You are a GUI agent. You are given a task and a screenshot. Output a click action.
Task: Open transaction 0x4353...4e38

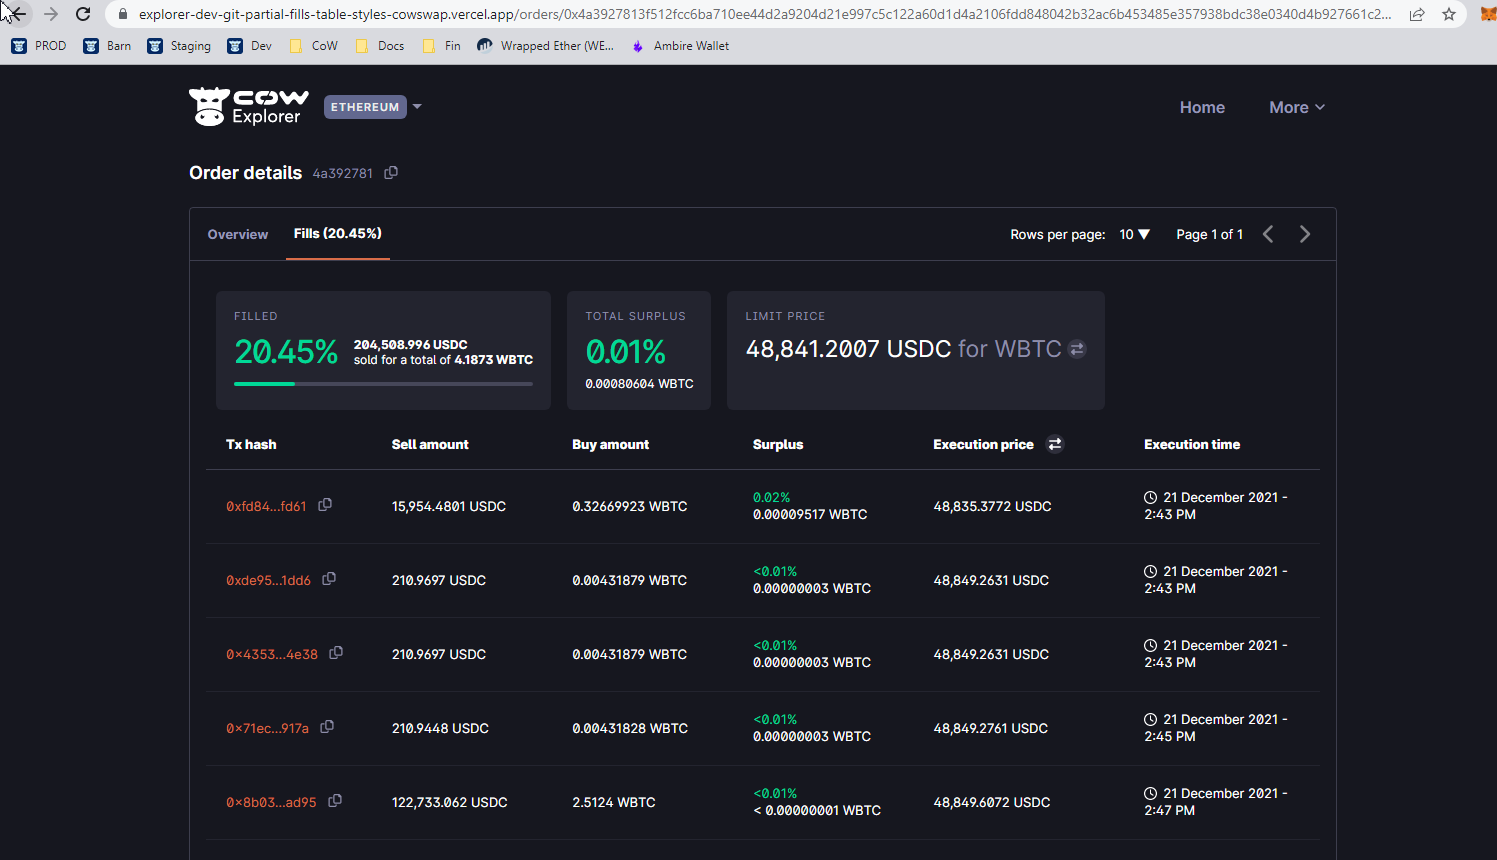click(x=272, y=654)
